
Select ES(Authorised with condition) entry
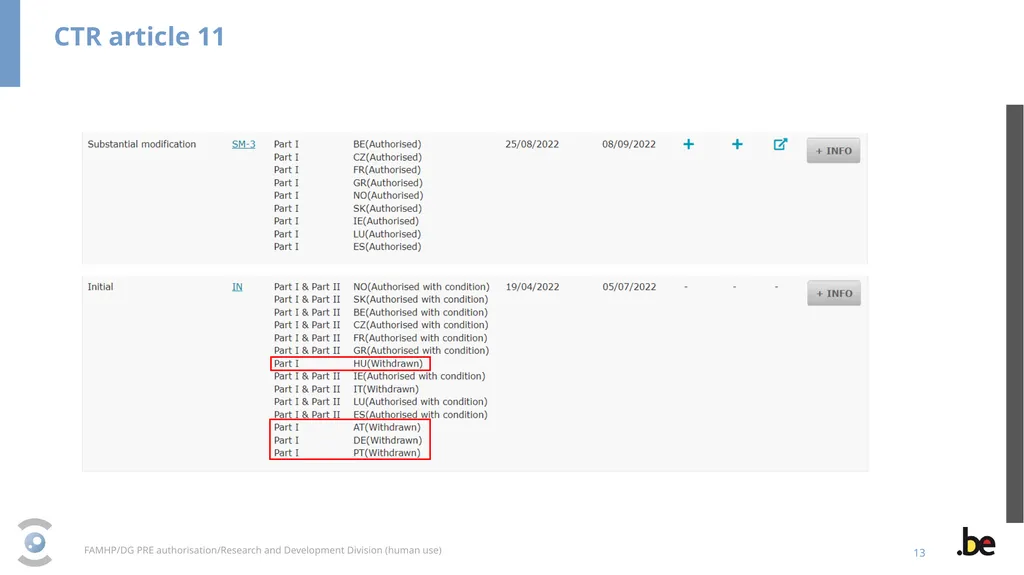coord(420,414)
